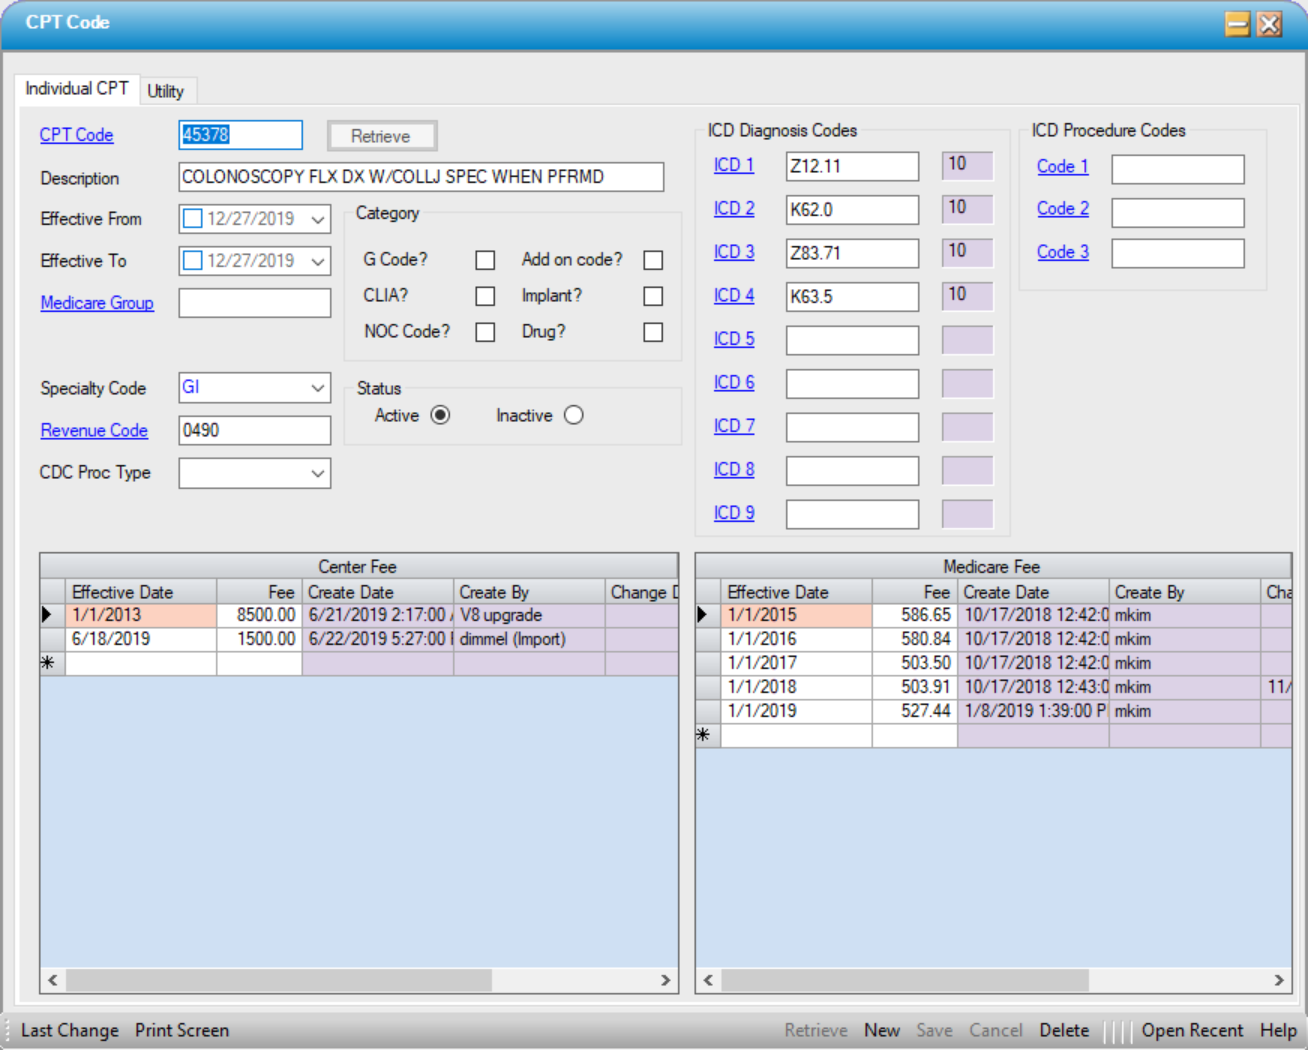
Task: Tick the Implant? checkbox
Action: coord(653,296)
